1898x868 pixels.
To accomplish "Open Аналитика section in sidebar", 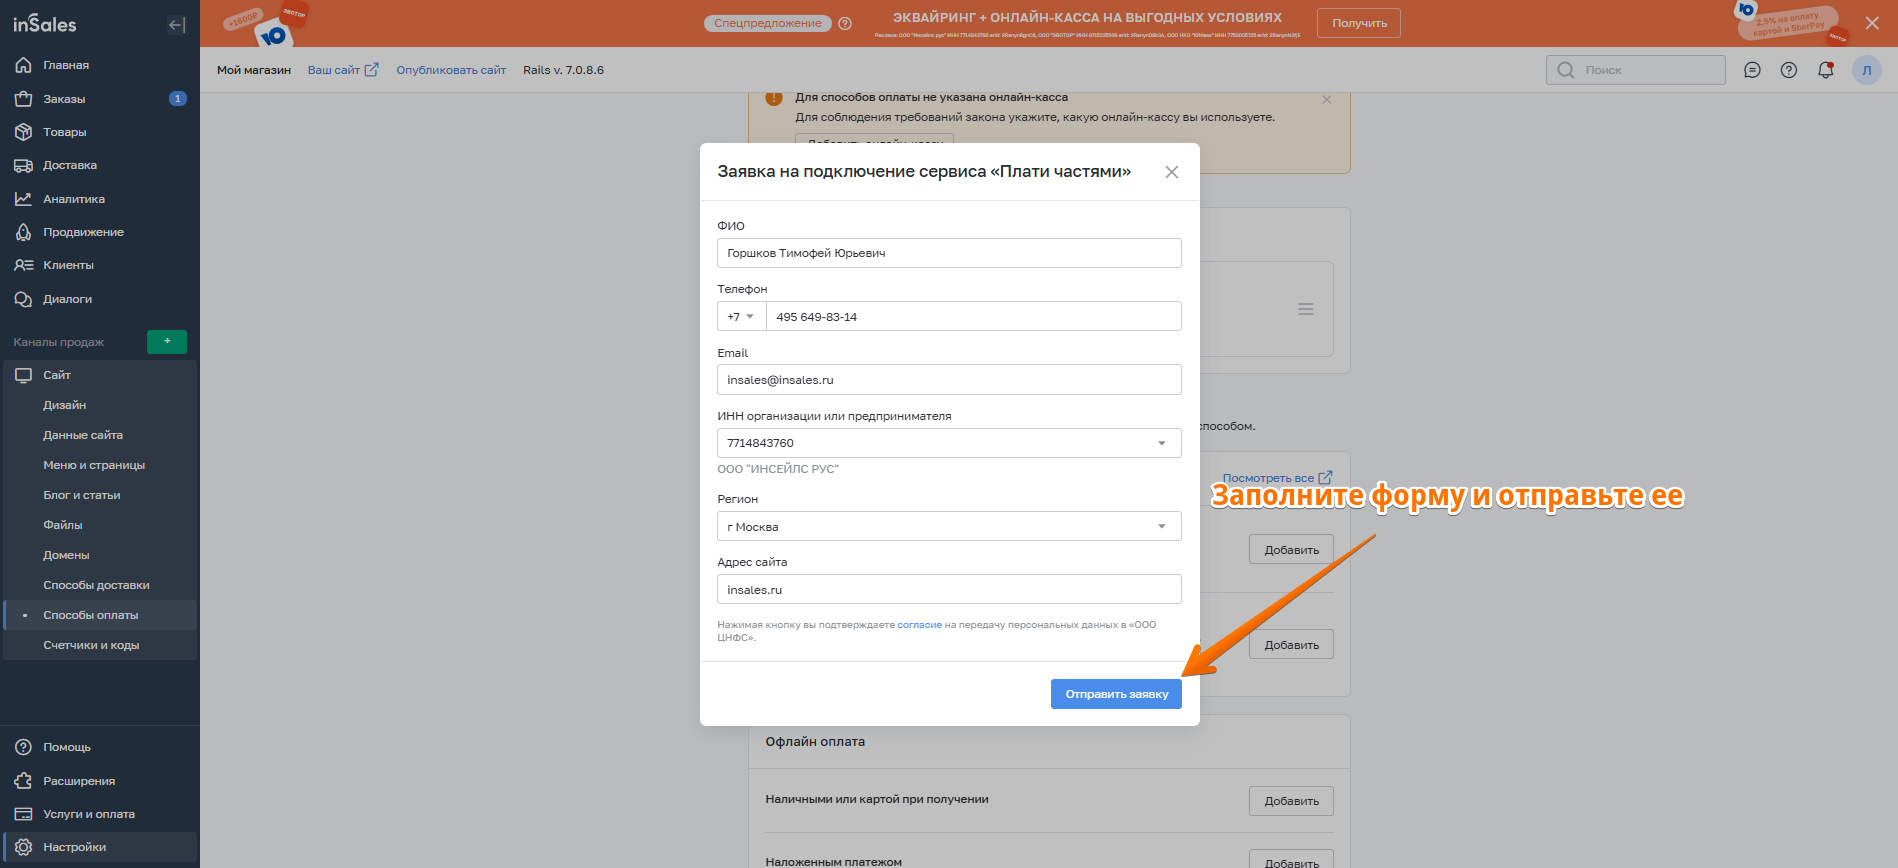I will pyautogui.click(x=73, y=199).
